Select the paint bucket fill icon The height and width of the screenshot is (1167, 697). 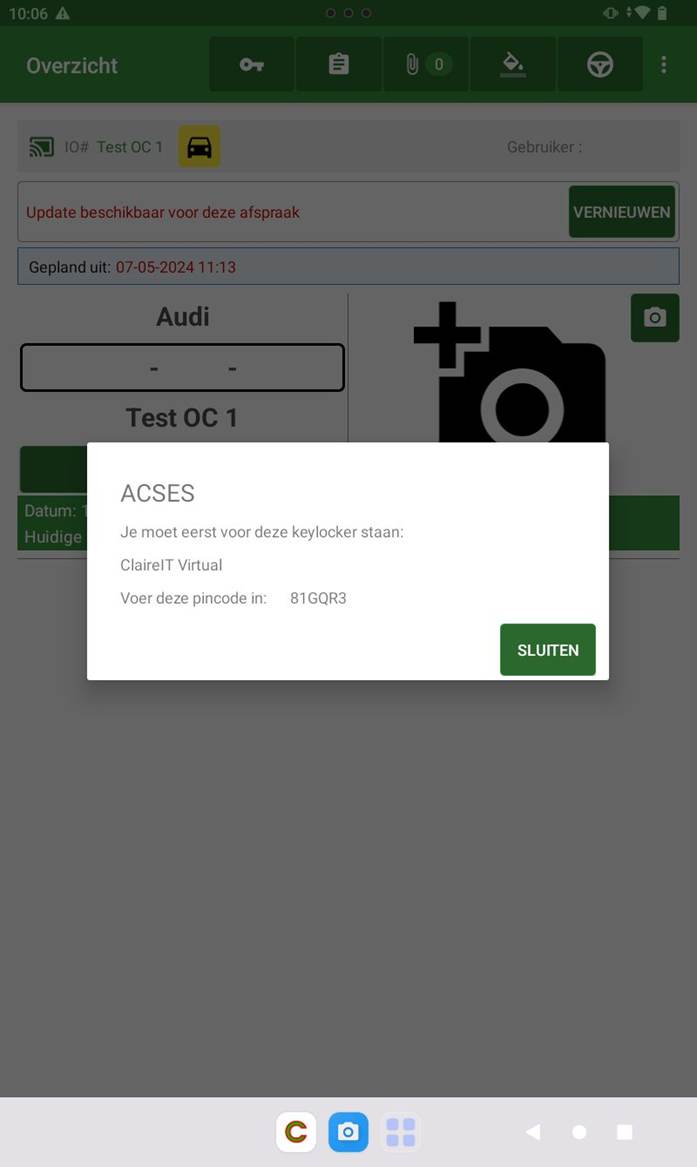click(x=513, y=65)
